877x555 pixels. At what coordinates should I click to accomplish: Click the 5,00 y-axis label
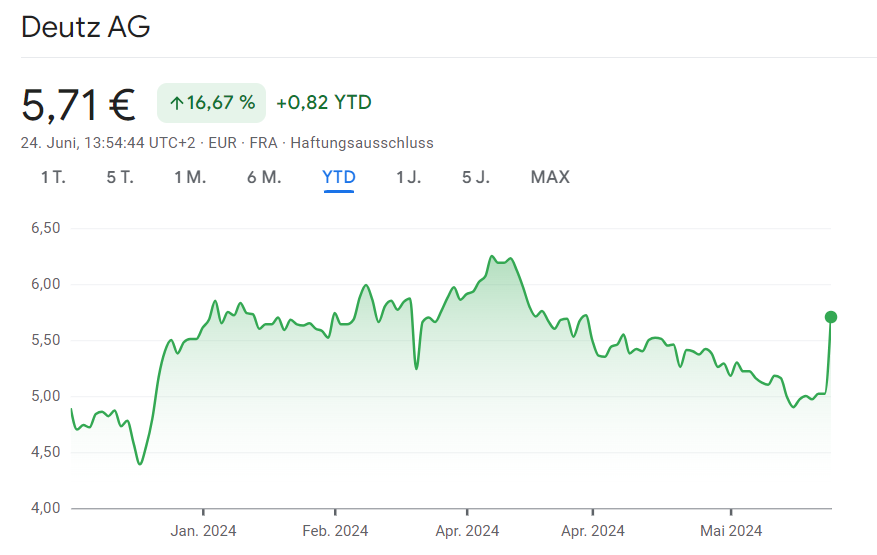point(46,396)
